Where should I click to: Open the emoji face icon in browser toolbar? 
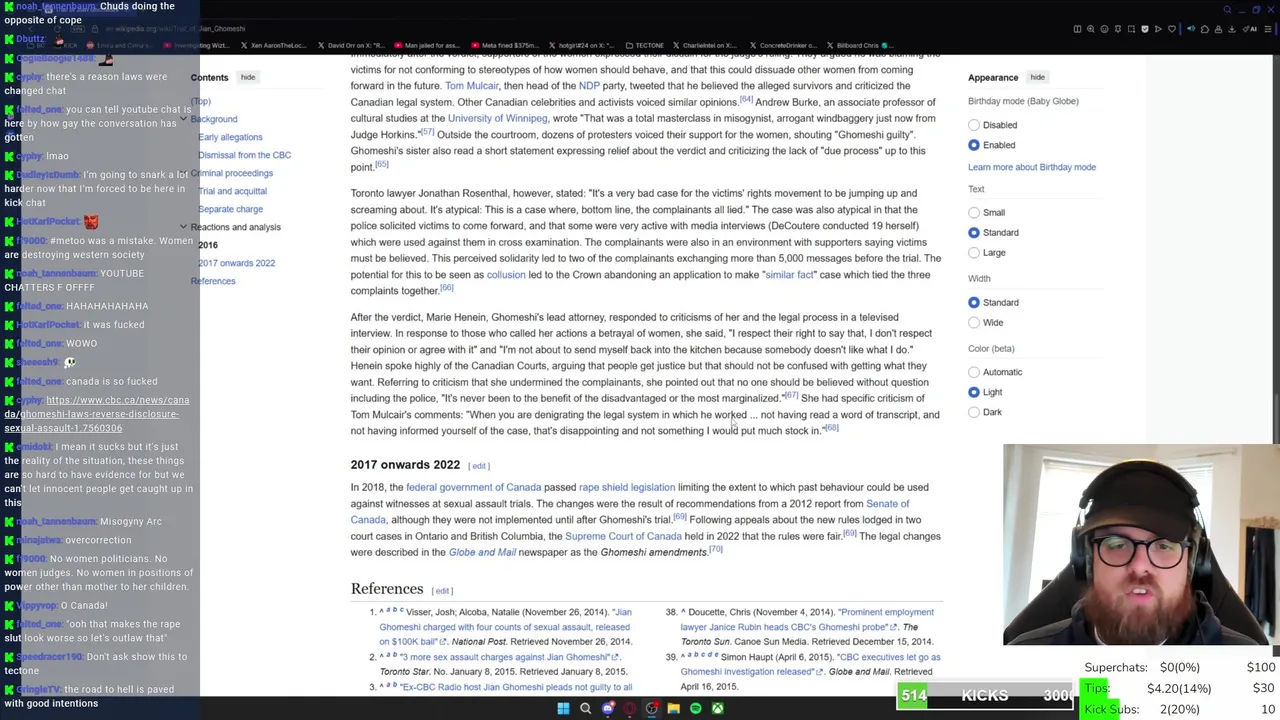tap(1104, 29)
